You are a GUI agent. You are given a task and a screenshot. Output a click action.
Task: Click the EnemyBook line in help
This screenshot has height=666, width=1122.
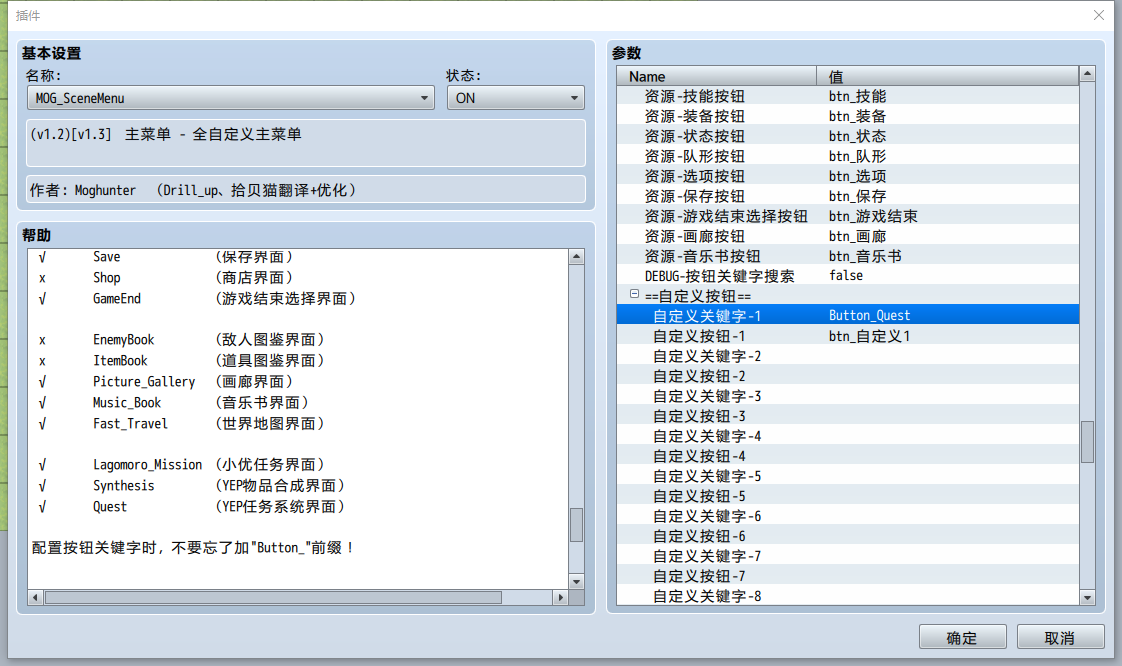[x=182, y=339]
